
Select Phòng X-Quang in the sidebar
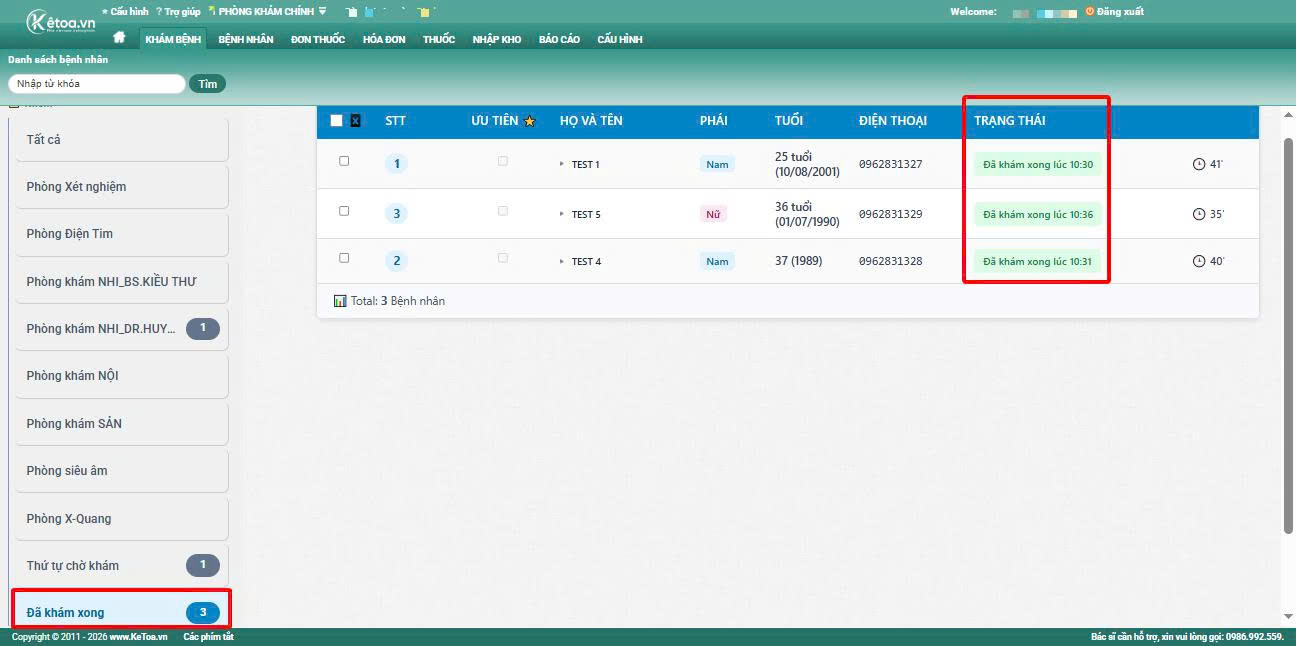coord(121,519)
